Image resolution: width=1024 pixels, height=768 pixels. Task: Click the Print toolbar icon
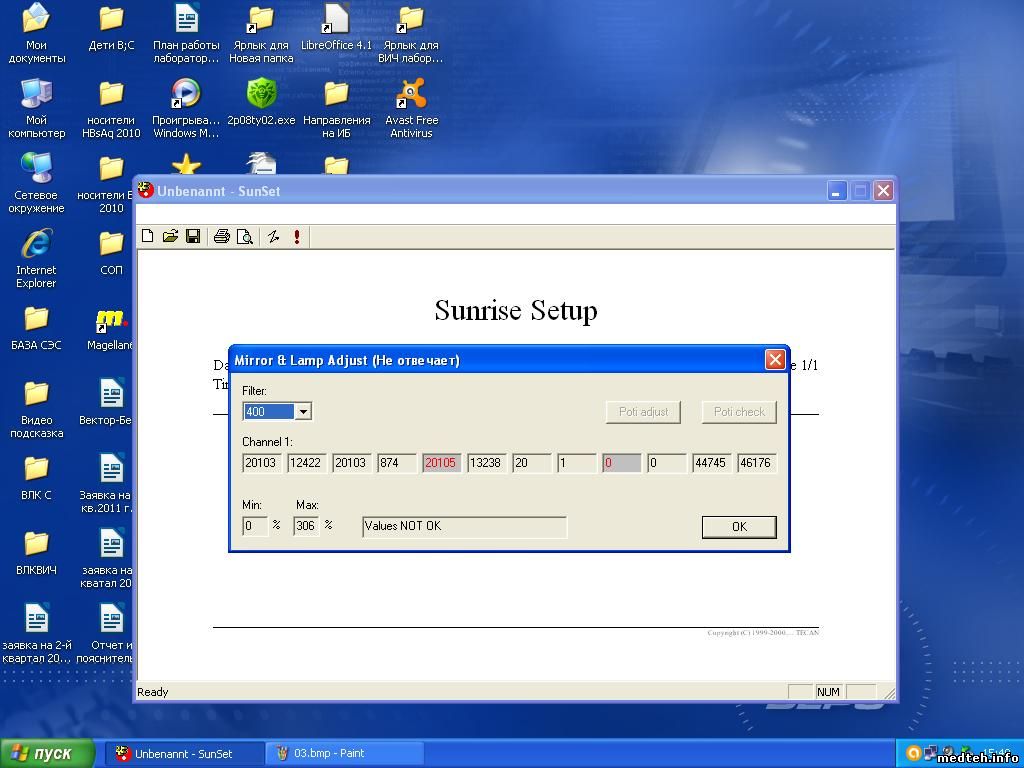pos(222,237)
